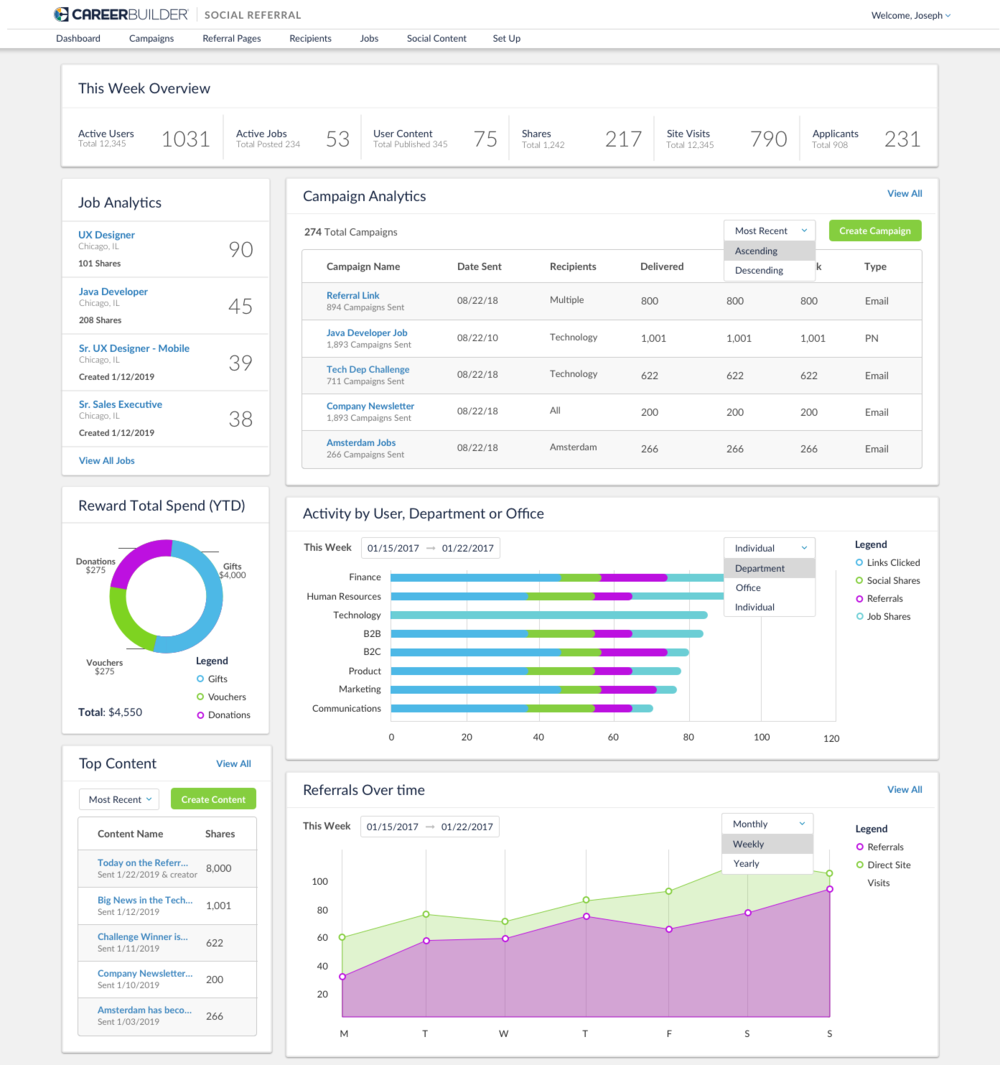Screen dimensions: 1000x1065
Task: Open the Company Newsletter campaign
Action: tap(370, 406)
